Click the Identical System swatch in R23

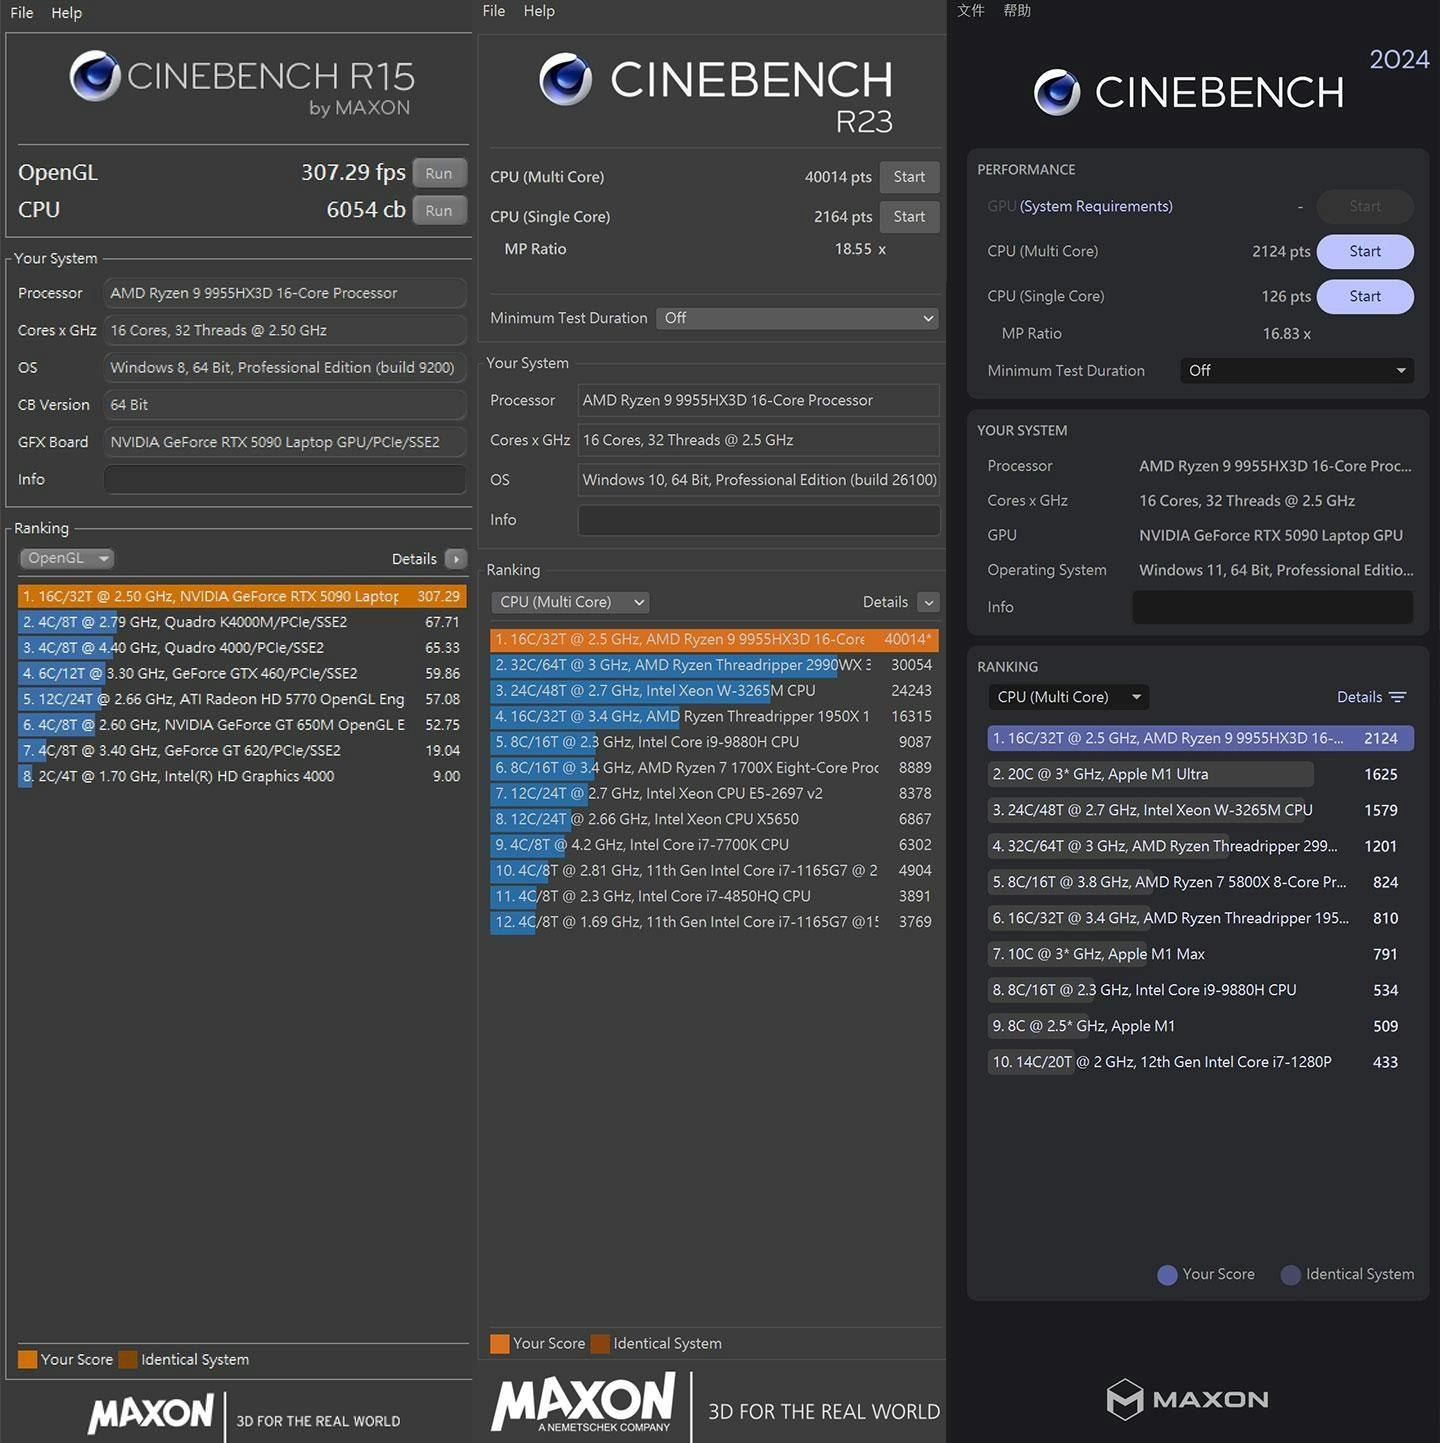pyautogui.click(x=600, y=1343)
